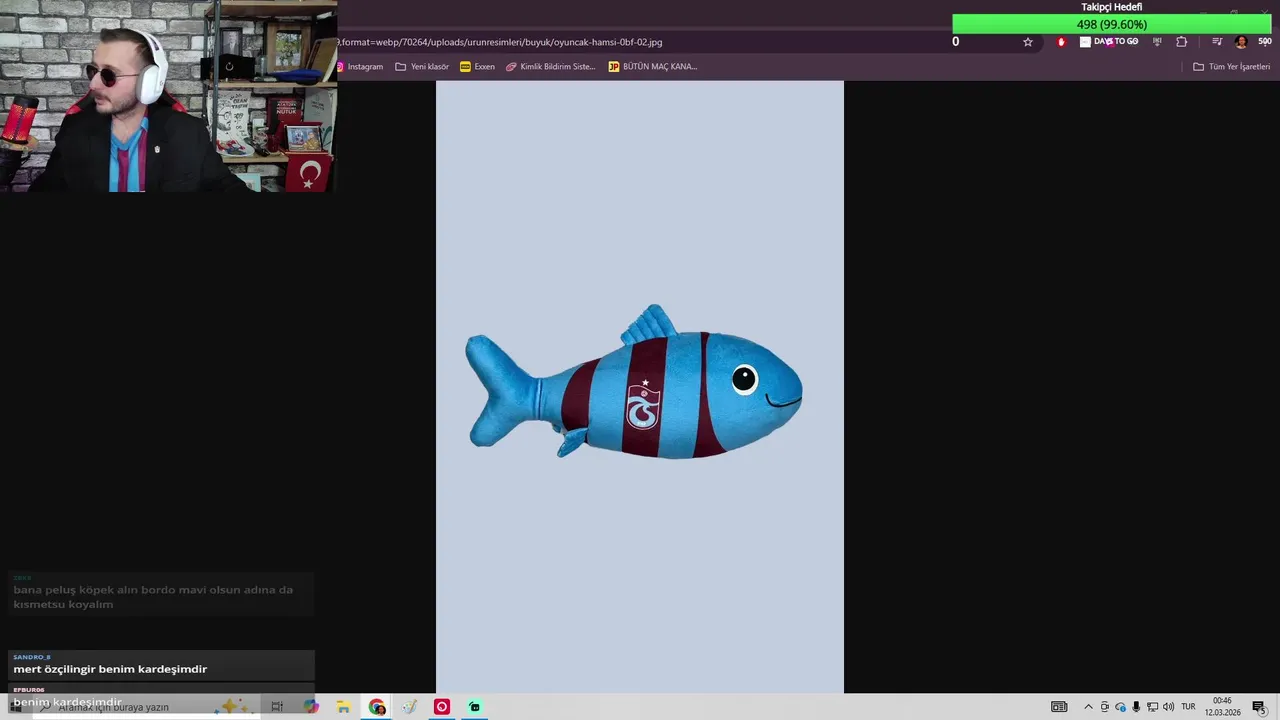Open the clock showing 00:46
This screenshot has width=1280, height=720.
click(1222, 707)
